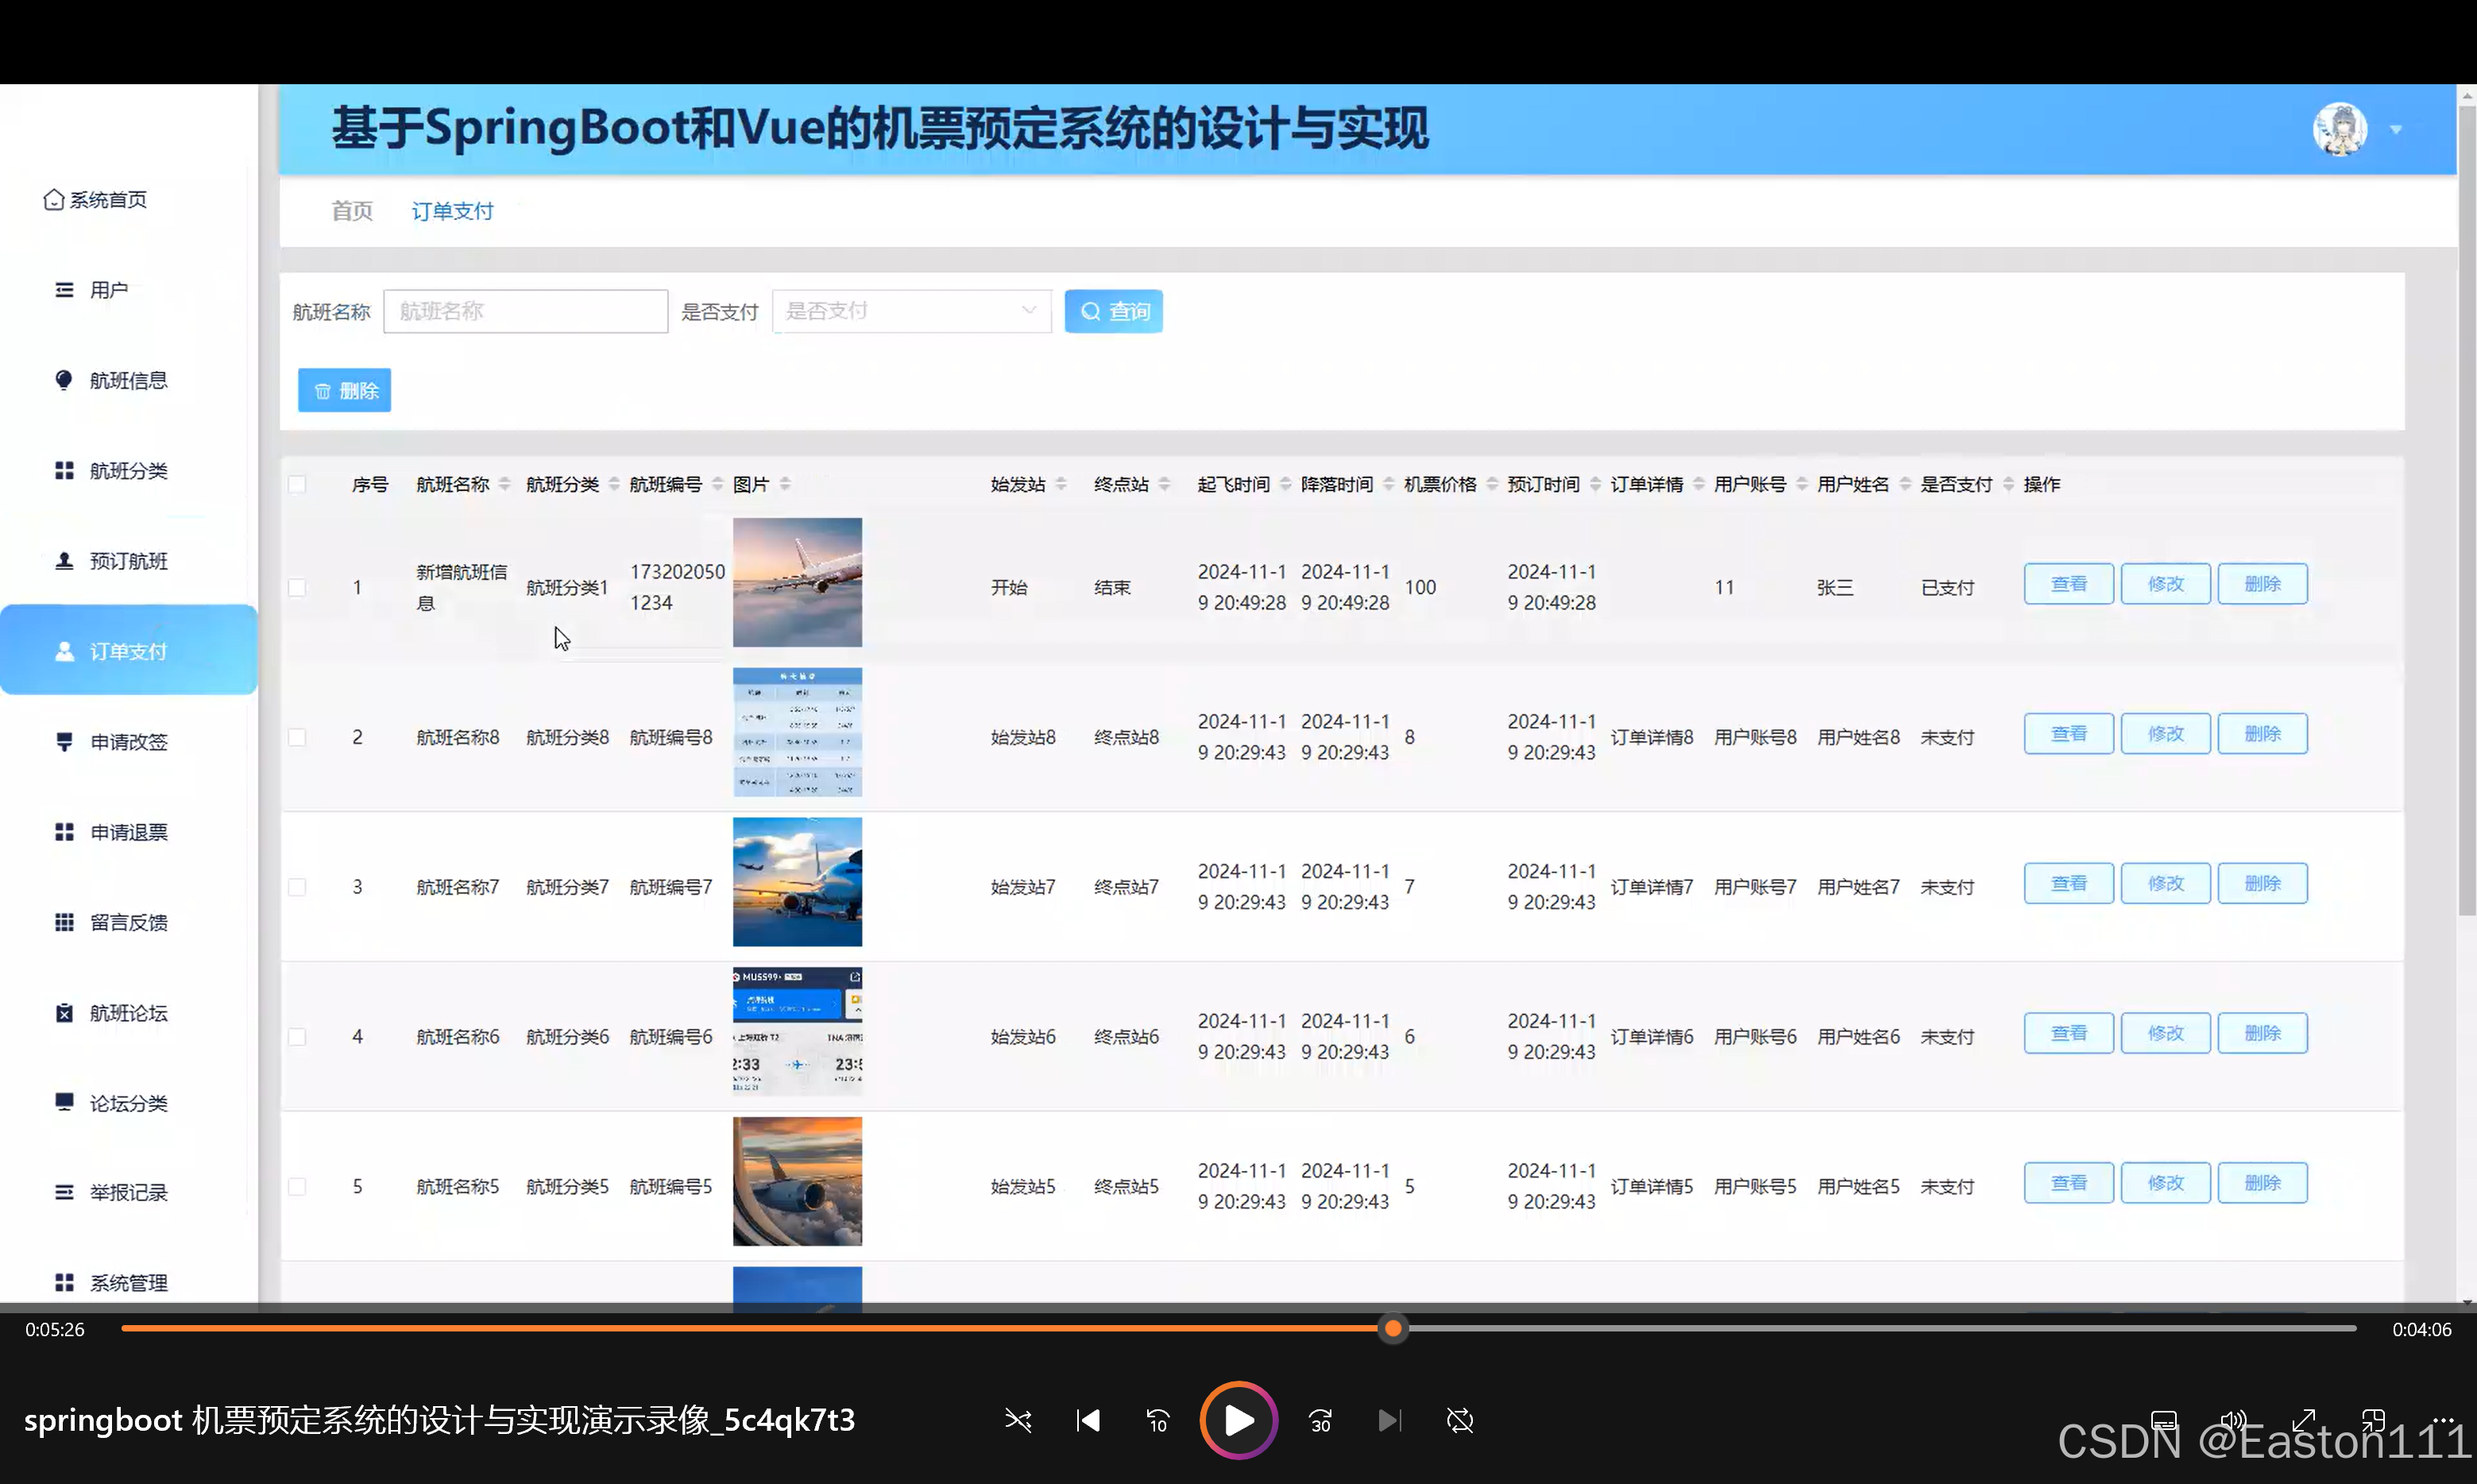Sort by 航班名称 column arrows
The width and height of the screenshot is (2477, 1484).
coord(505,484)
